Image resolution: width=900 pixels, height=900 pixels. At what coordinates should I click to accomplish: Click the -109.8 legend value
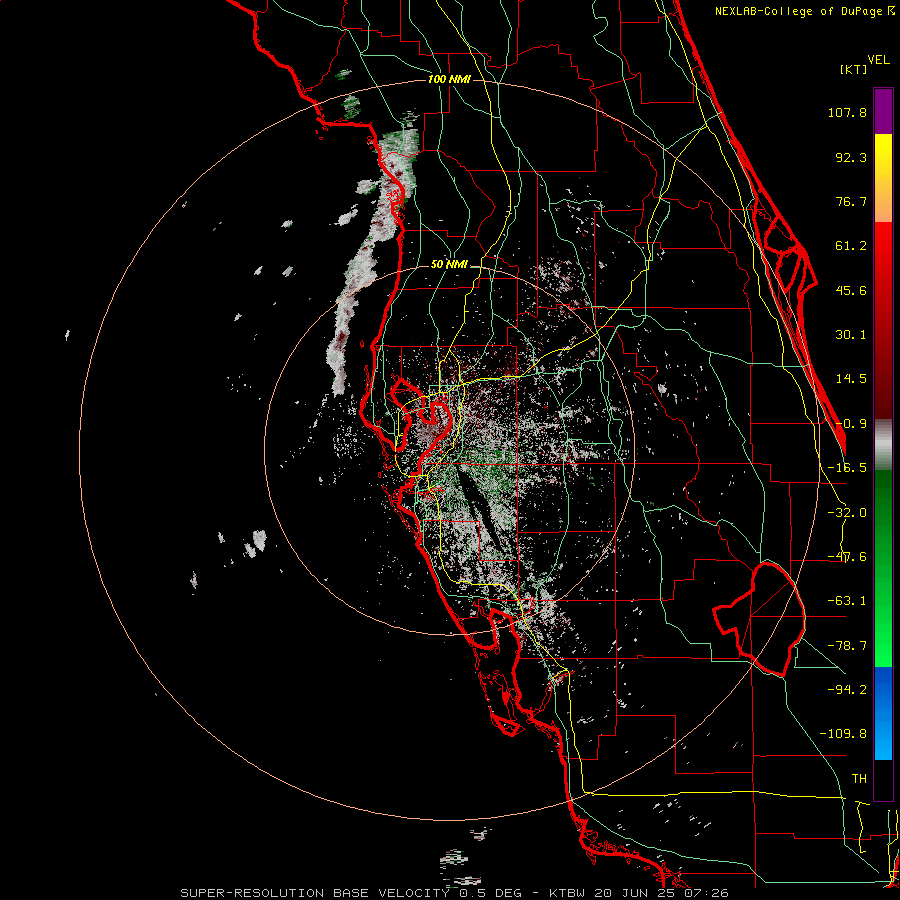tap(844, 734)
